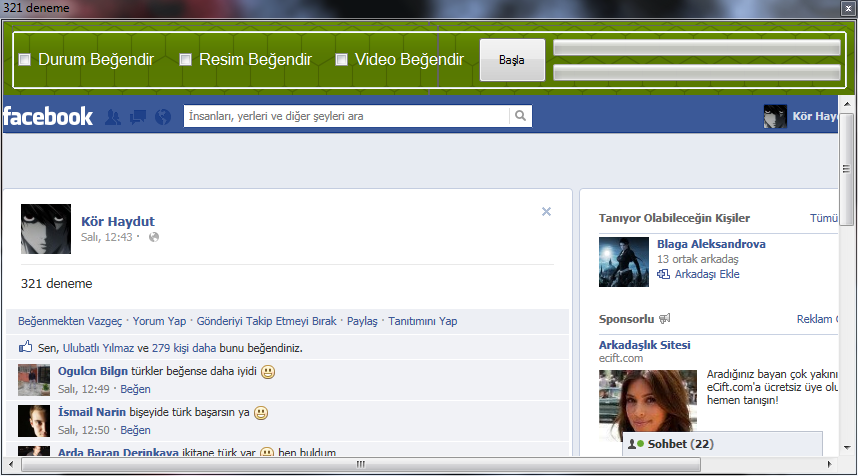This screenshot has height=476, width=858.
Task: Click the vertical scrollbar thumb
Action: pos(847,169)
